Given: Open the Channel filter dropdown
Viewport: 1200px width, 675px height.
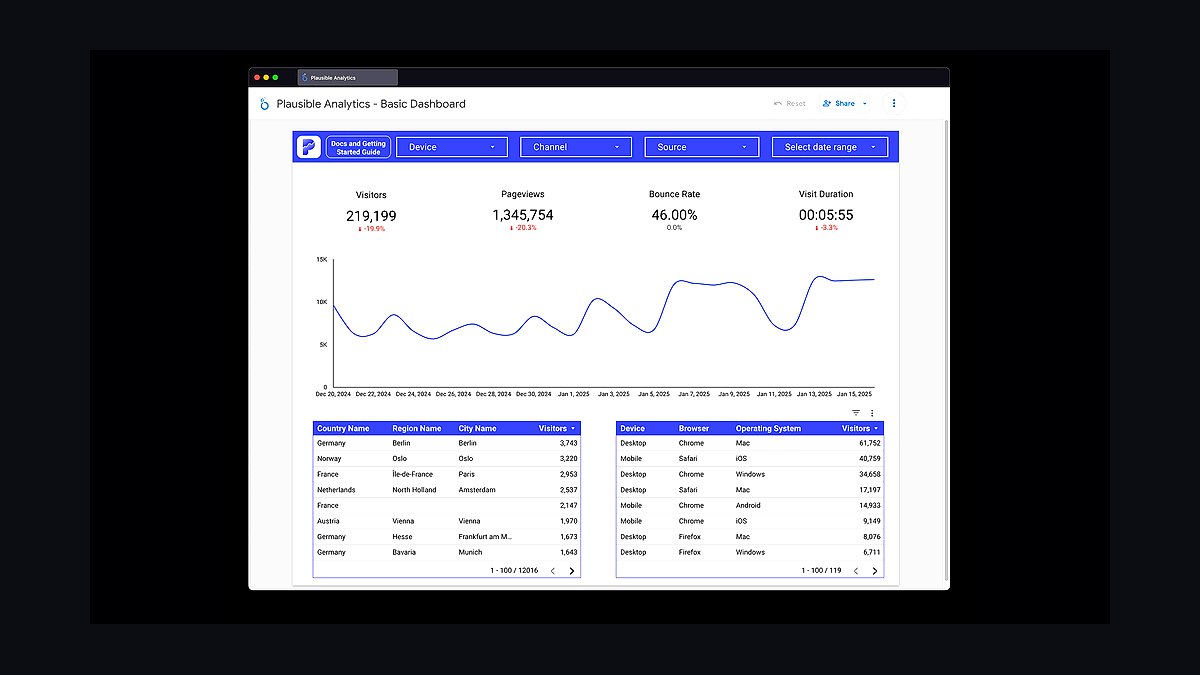Looking at the screenshot, I should point(576,147).
